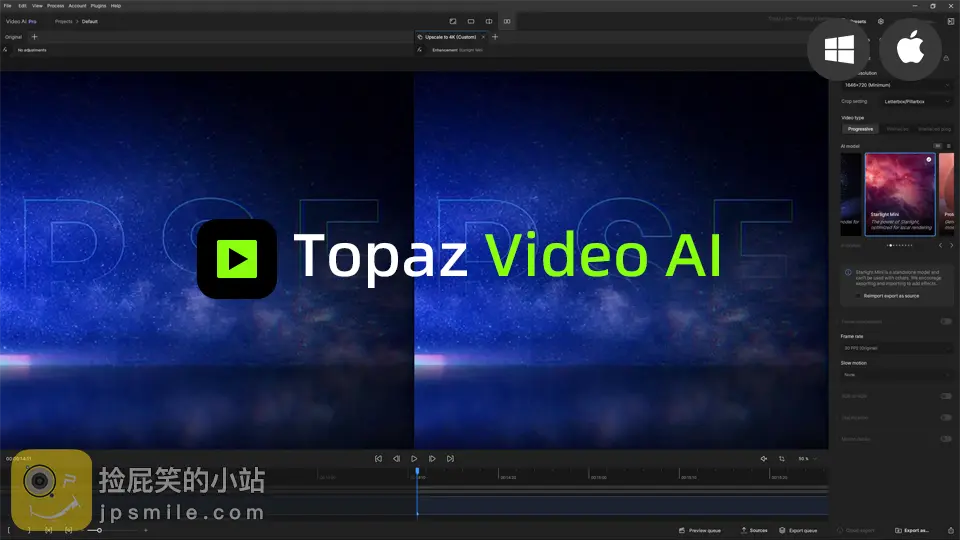Close the Upscale to 4K (Custom) tab

pos(483,37)
